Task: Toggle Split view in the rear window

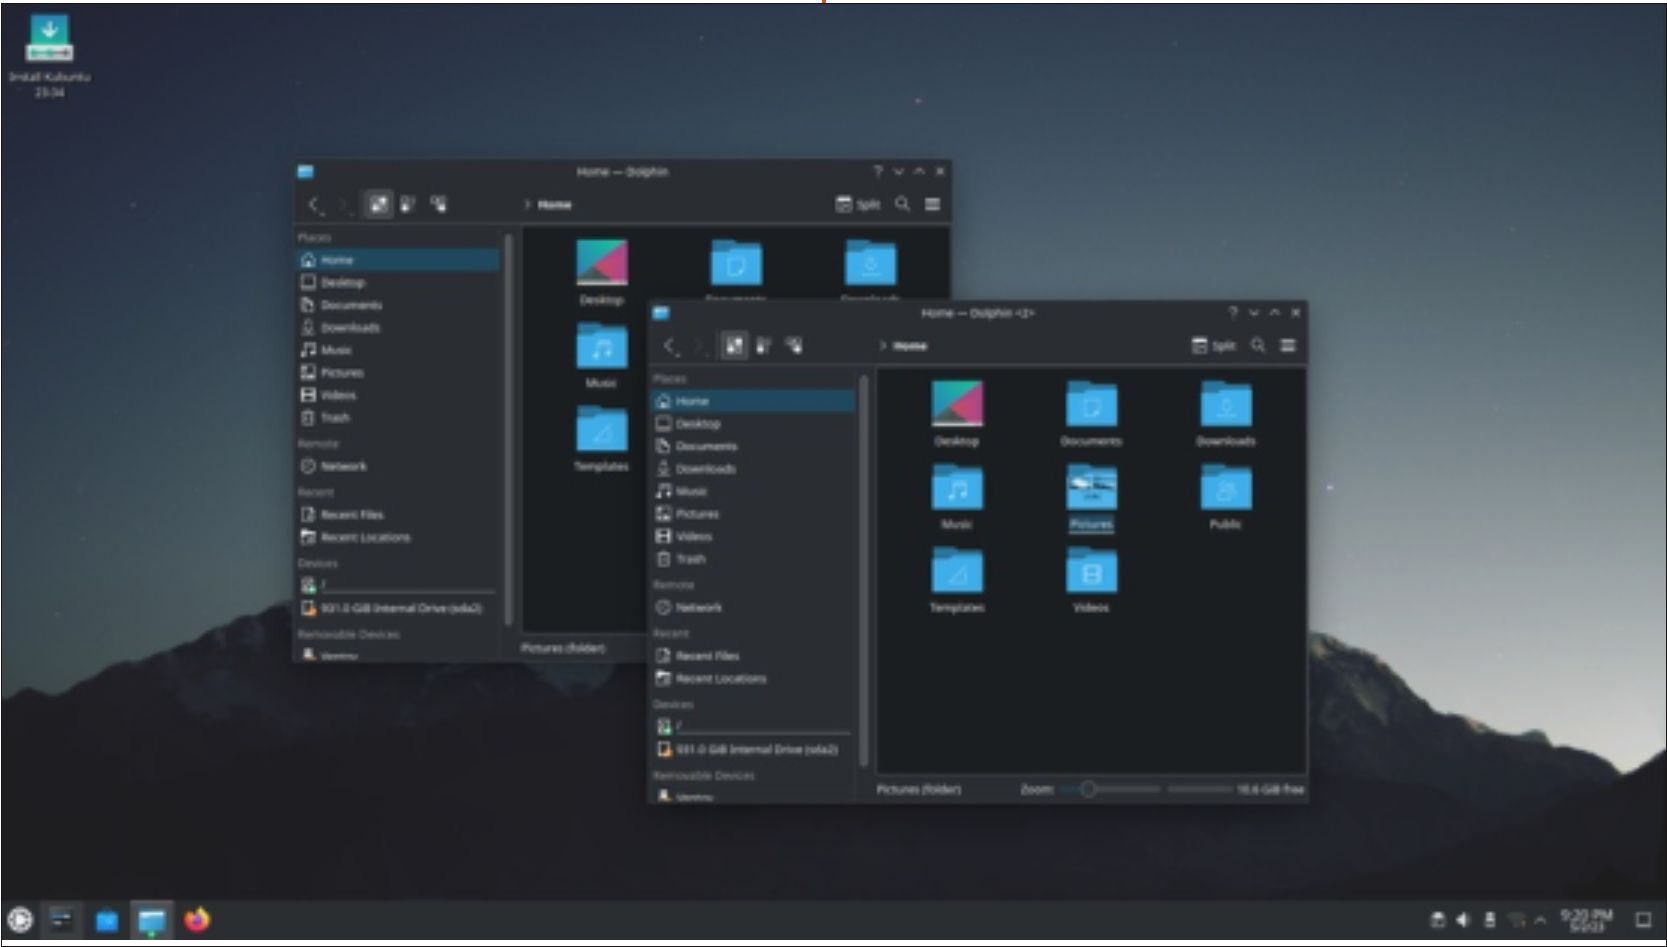Action: (x=858, y=204)
